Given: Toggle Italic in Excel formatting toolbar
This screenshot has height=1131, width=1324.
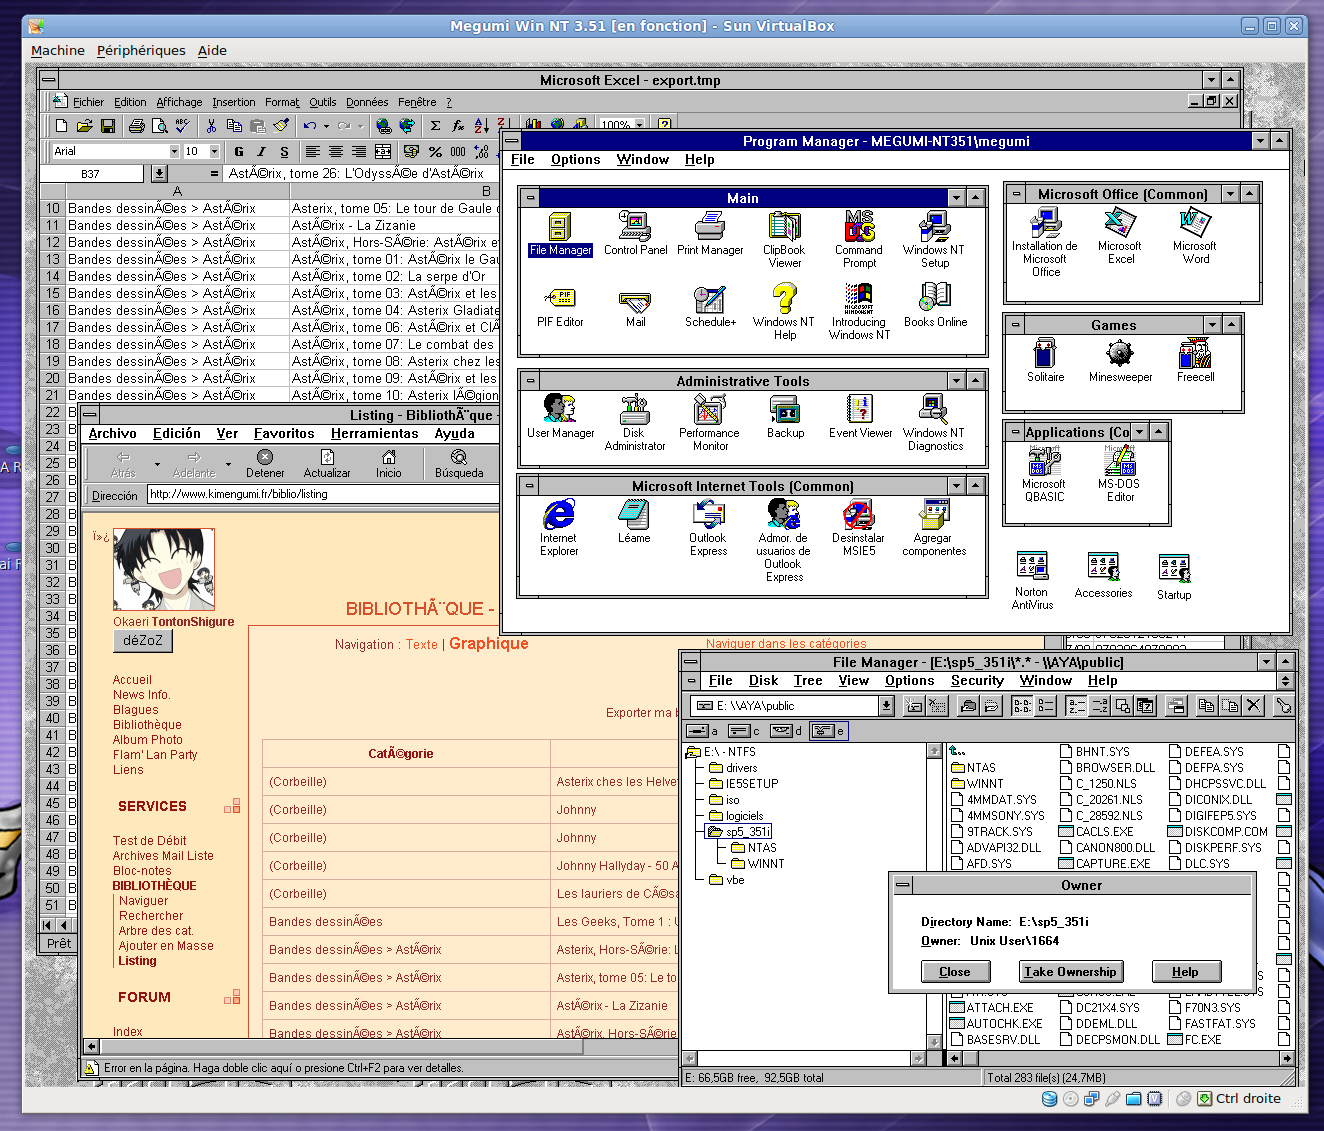Looking at the screenshot, I should [x=261, y=152].
